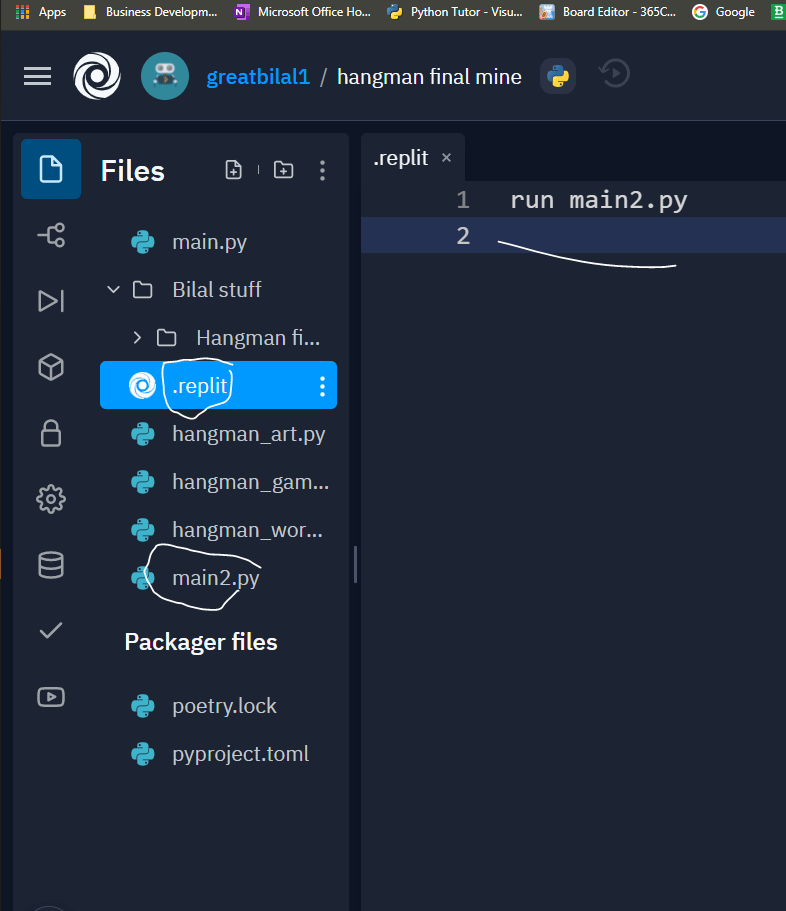Open the greatbilal1 profile link
The width and height of the screenshot is (786, 911).
(x=259, y=77)
